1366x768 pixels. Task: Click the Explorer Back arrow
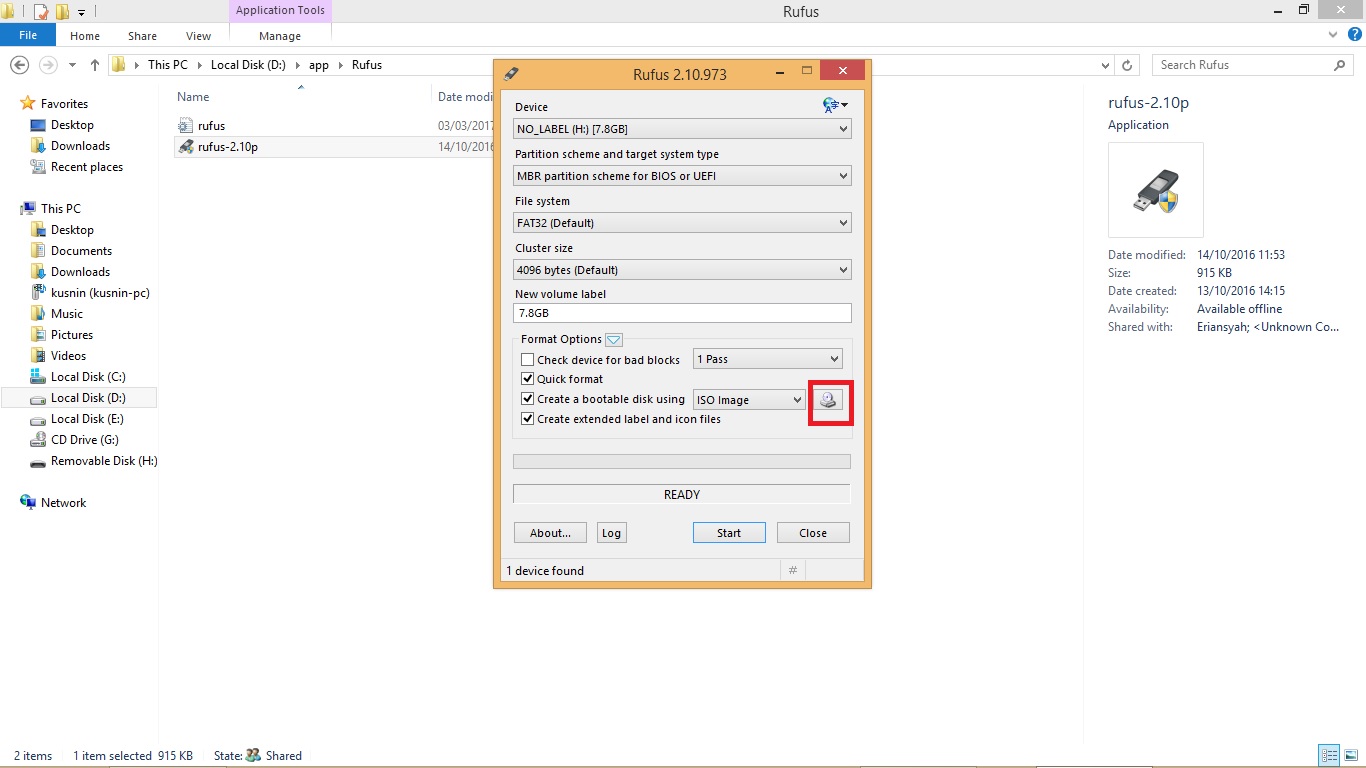tap(19, 65)
